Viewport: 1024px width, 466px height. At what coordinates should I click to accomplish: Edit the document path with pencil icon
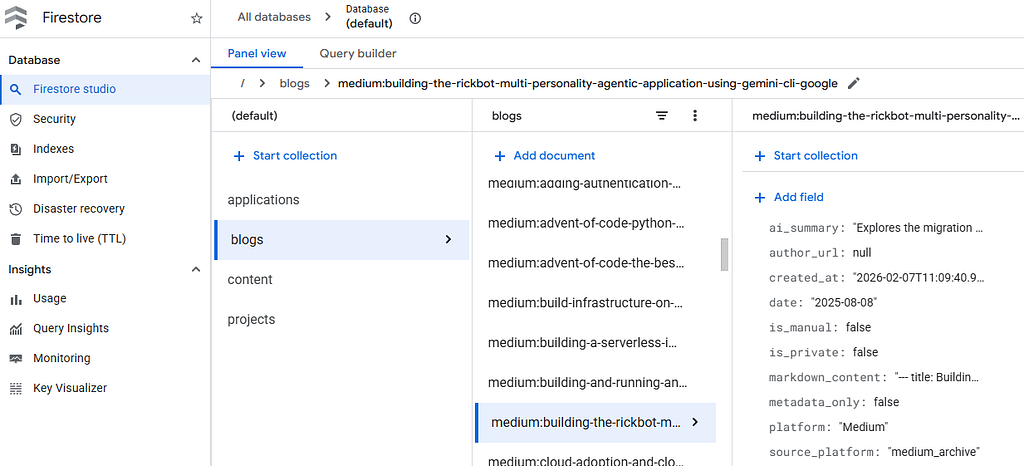pos(853,84)
